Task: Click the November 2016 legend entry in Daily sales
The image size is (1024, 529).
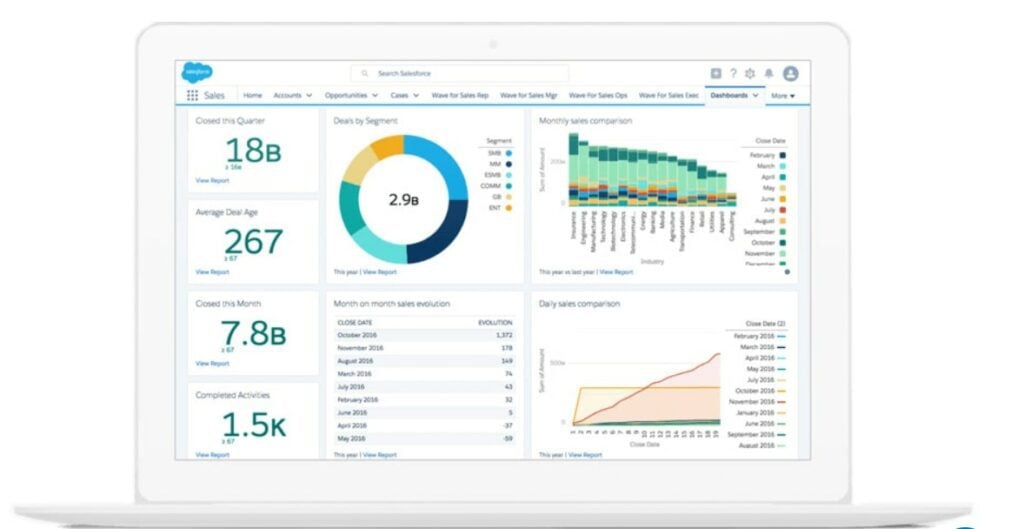Action: (758, 402)
